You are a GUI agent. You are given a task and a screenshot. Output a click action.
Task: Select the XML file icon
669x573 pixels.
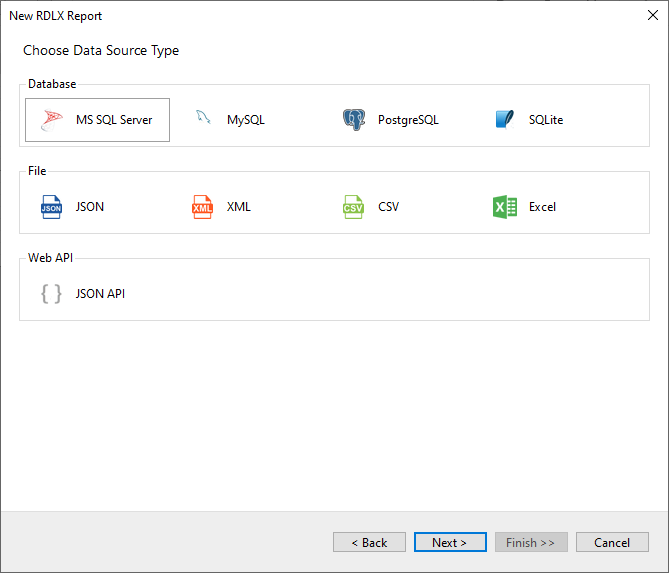[x=202, y=207]
